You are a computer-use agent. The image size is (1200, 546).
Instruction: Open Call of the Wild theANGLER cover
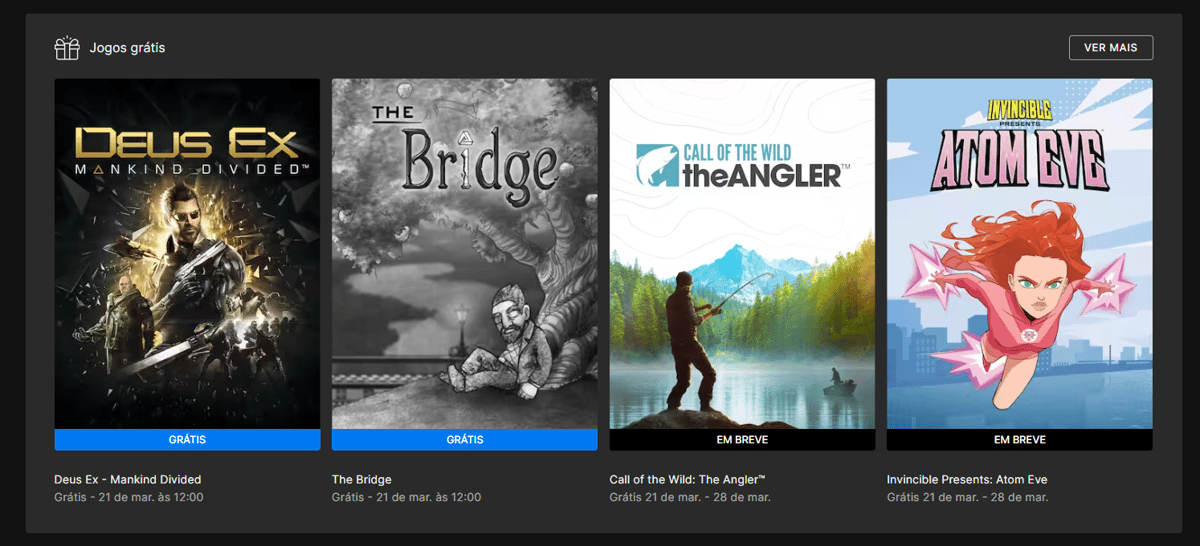point(742,254)
